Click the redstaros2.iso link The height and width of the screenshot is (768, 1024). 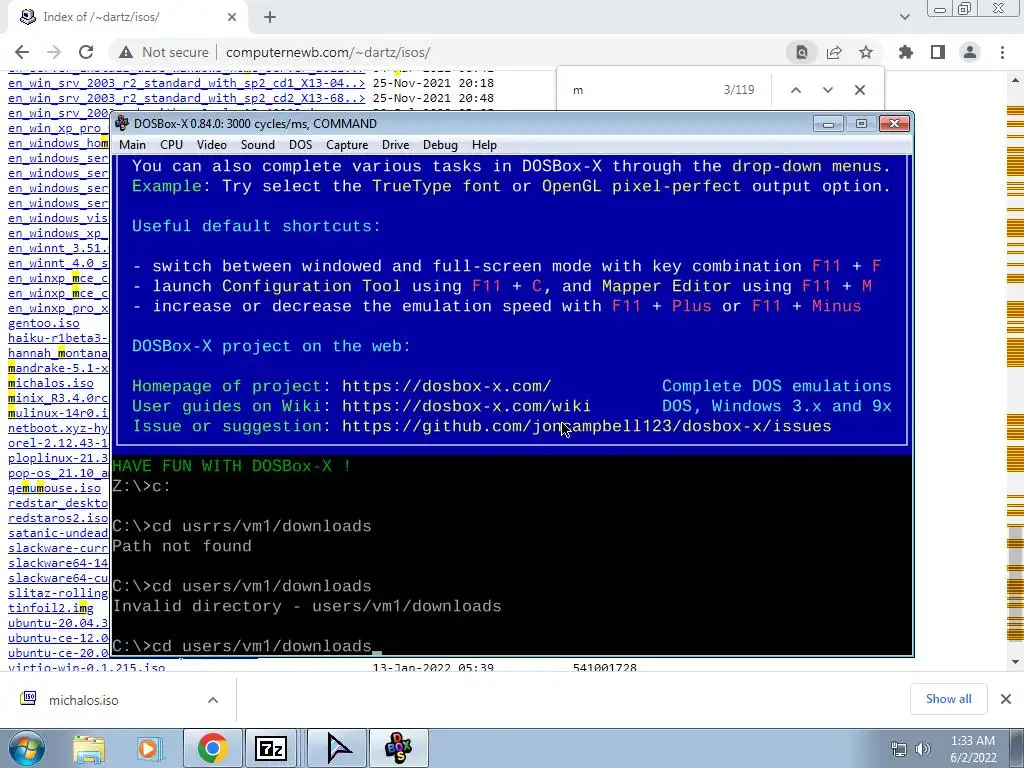pos(58,518)
